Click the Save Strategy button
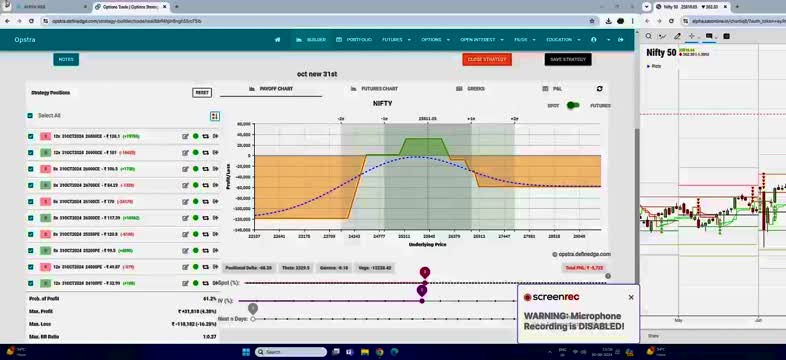 568,59
